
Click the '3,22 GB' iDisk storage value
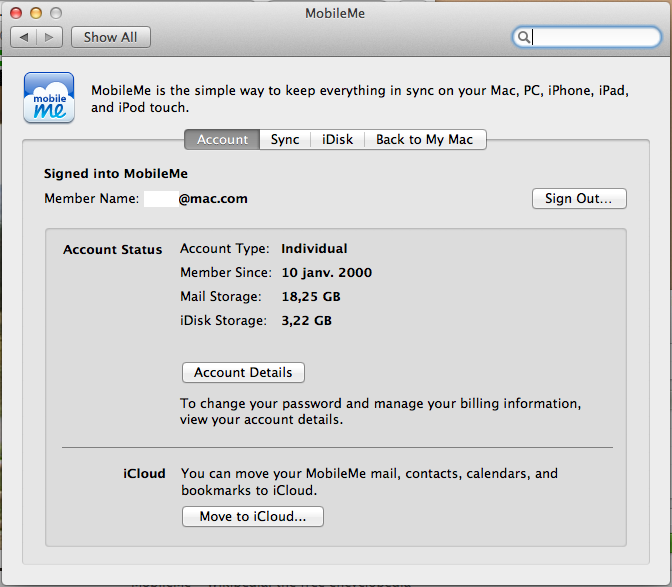[x=306, y=320]
